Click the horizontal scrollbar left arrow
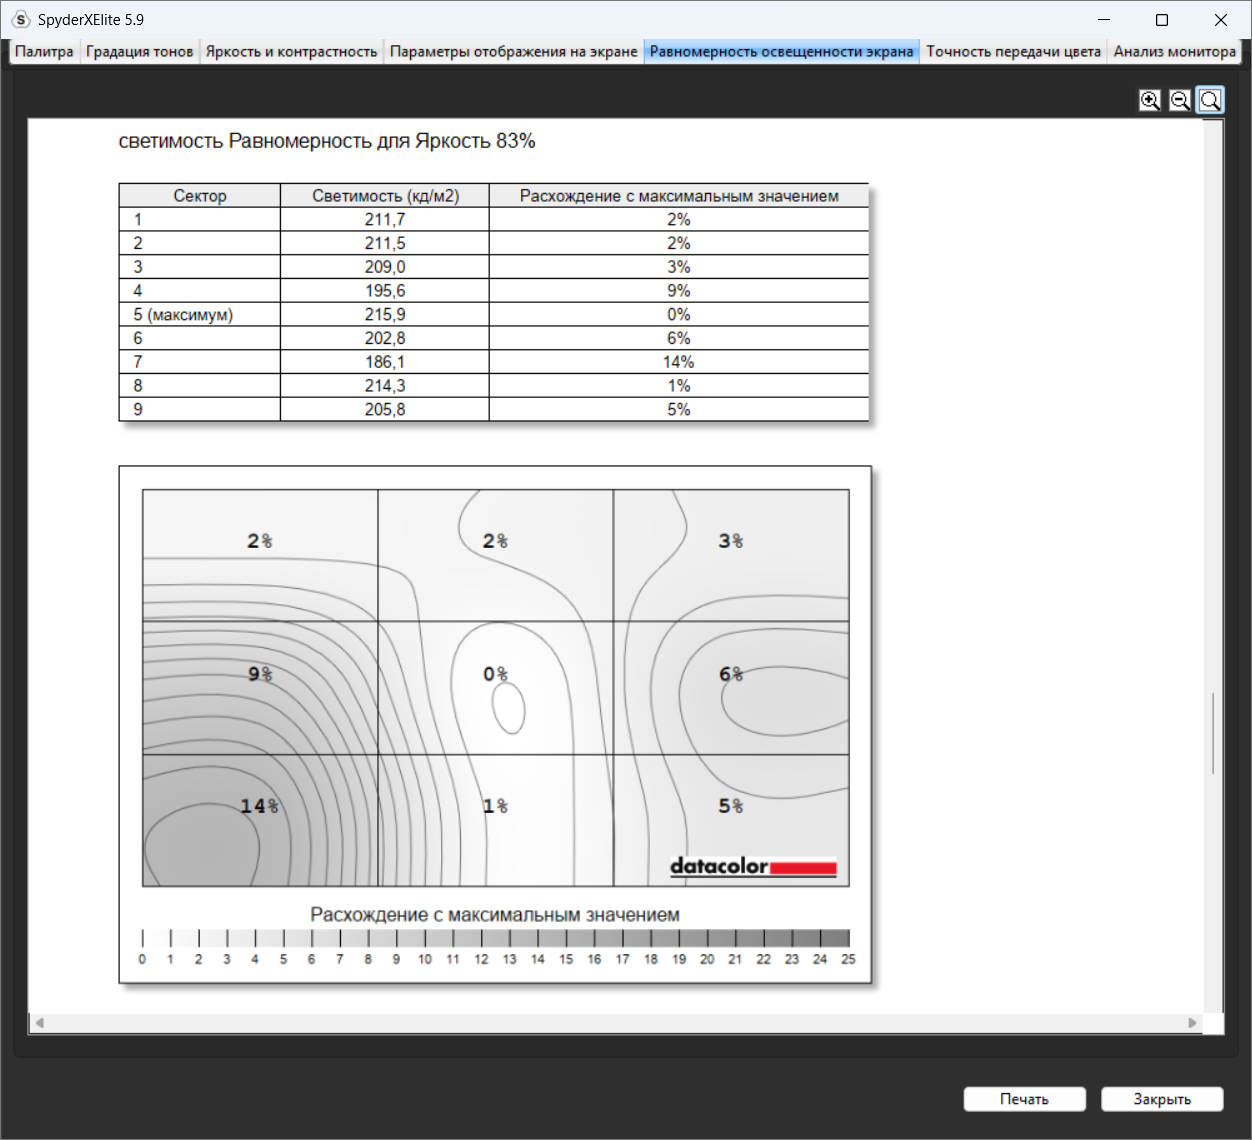1252x1140 pixels. pos(40,1023)
